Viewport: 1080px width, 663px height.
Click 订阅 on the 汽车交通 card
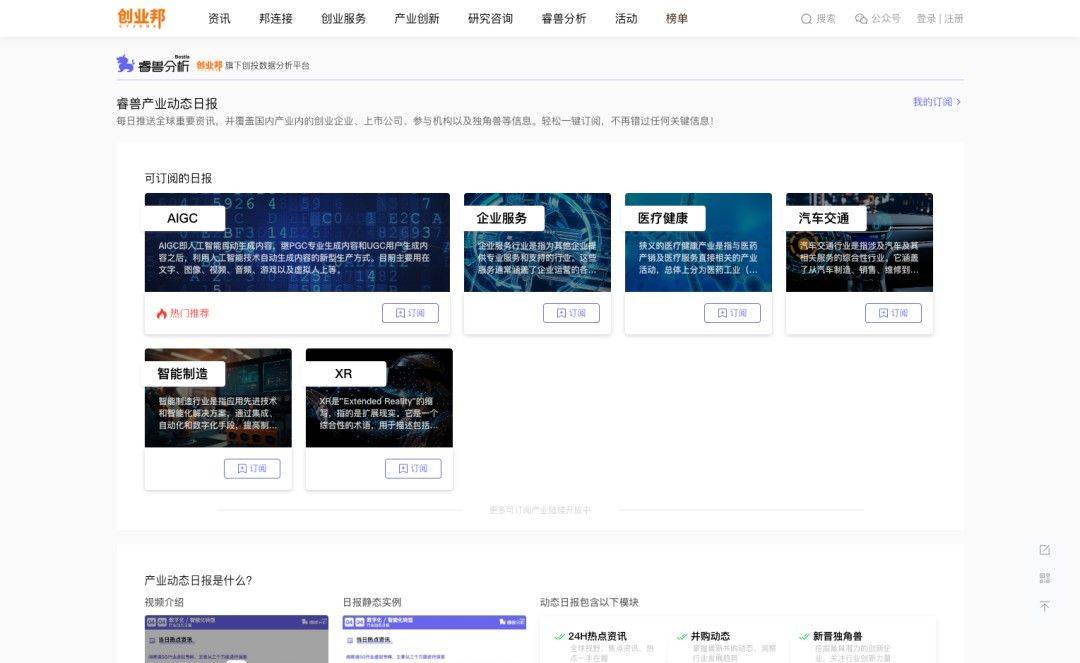[893, 313]
